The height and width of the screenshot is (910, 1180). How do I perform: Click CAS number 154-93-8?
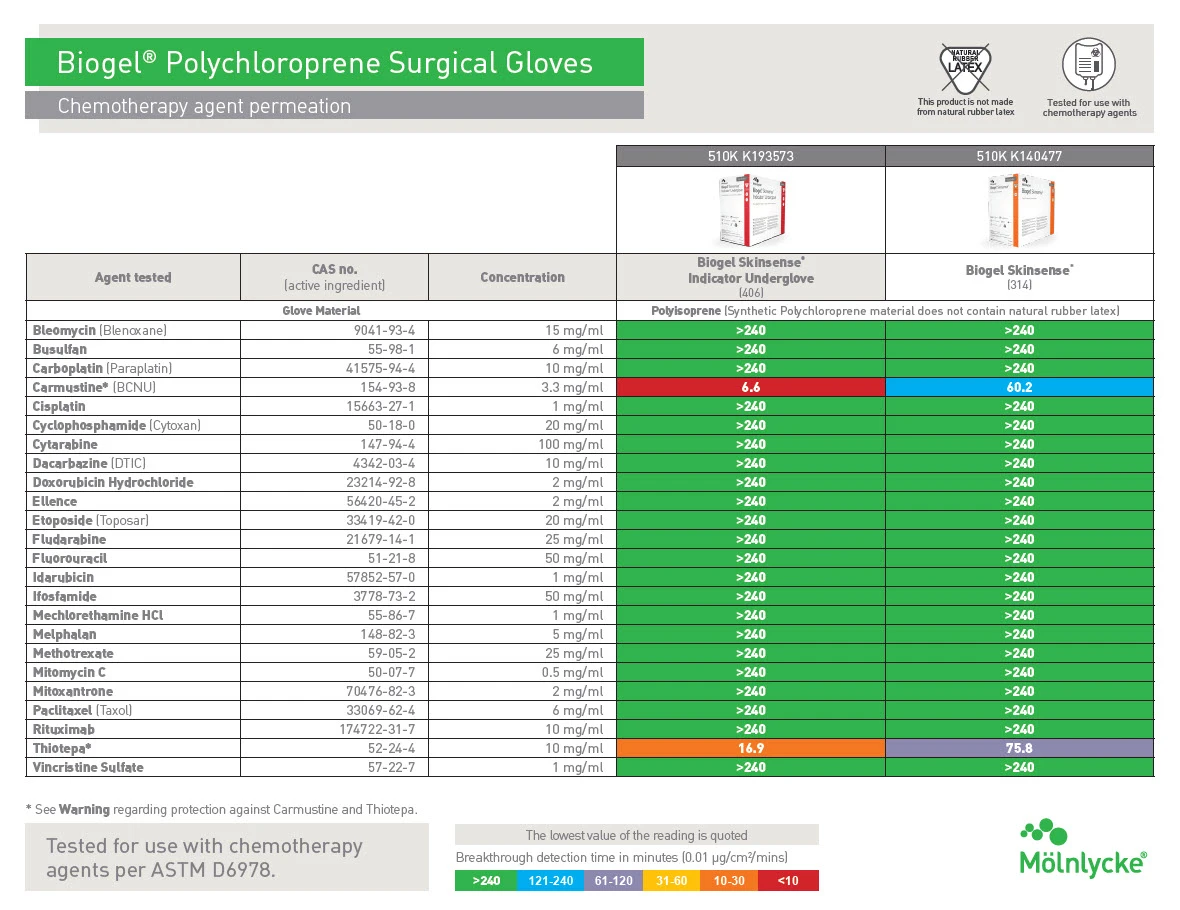388,387
